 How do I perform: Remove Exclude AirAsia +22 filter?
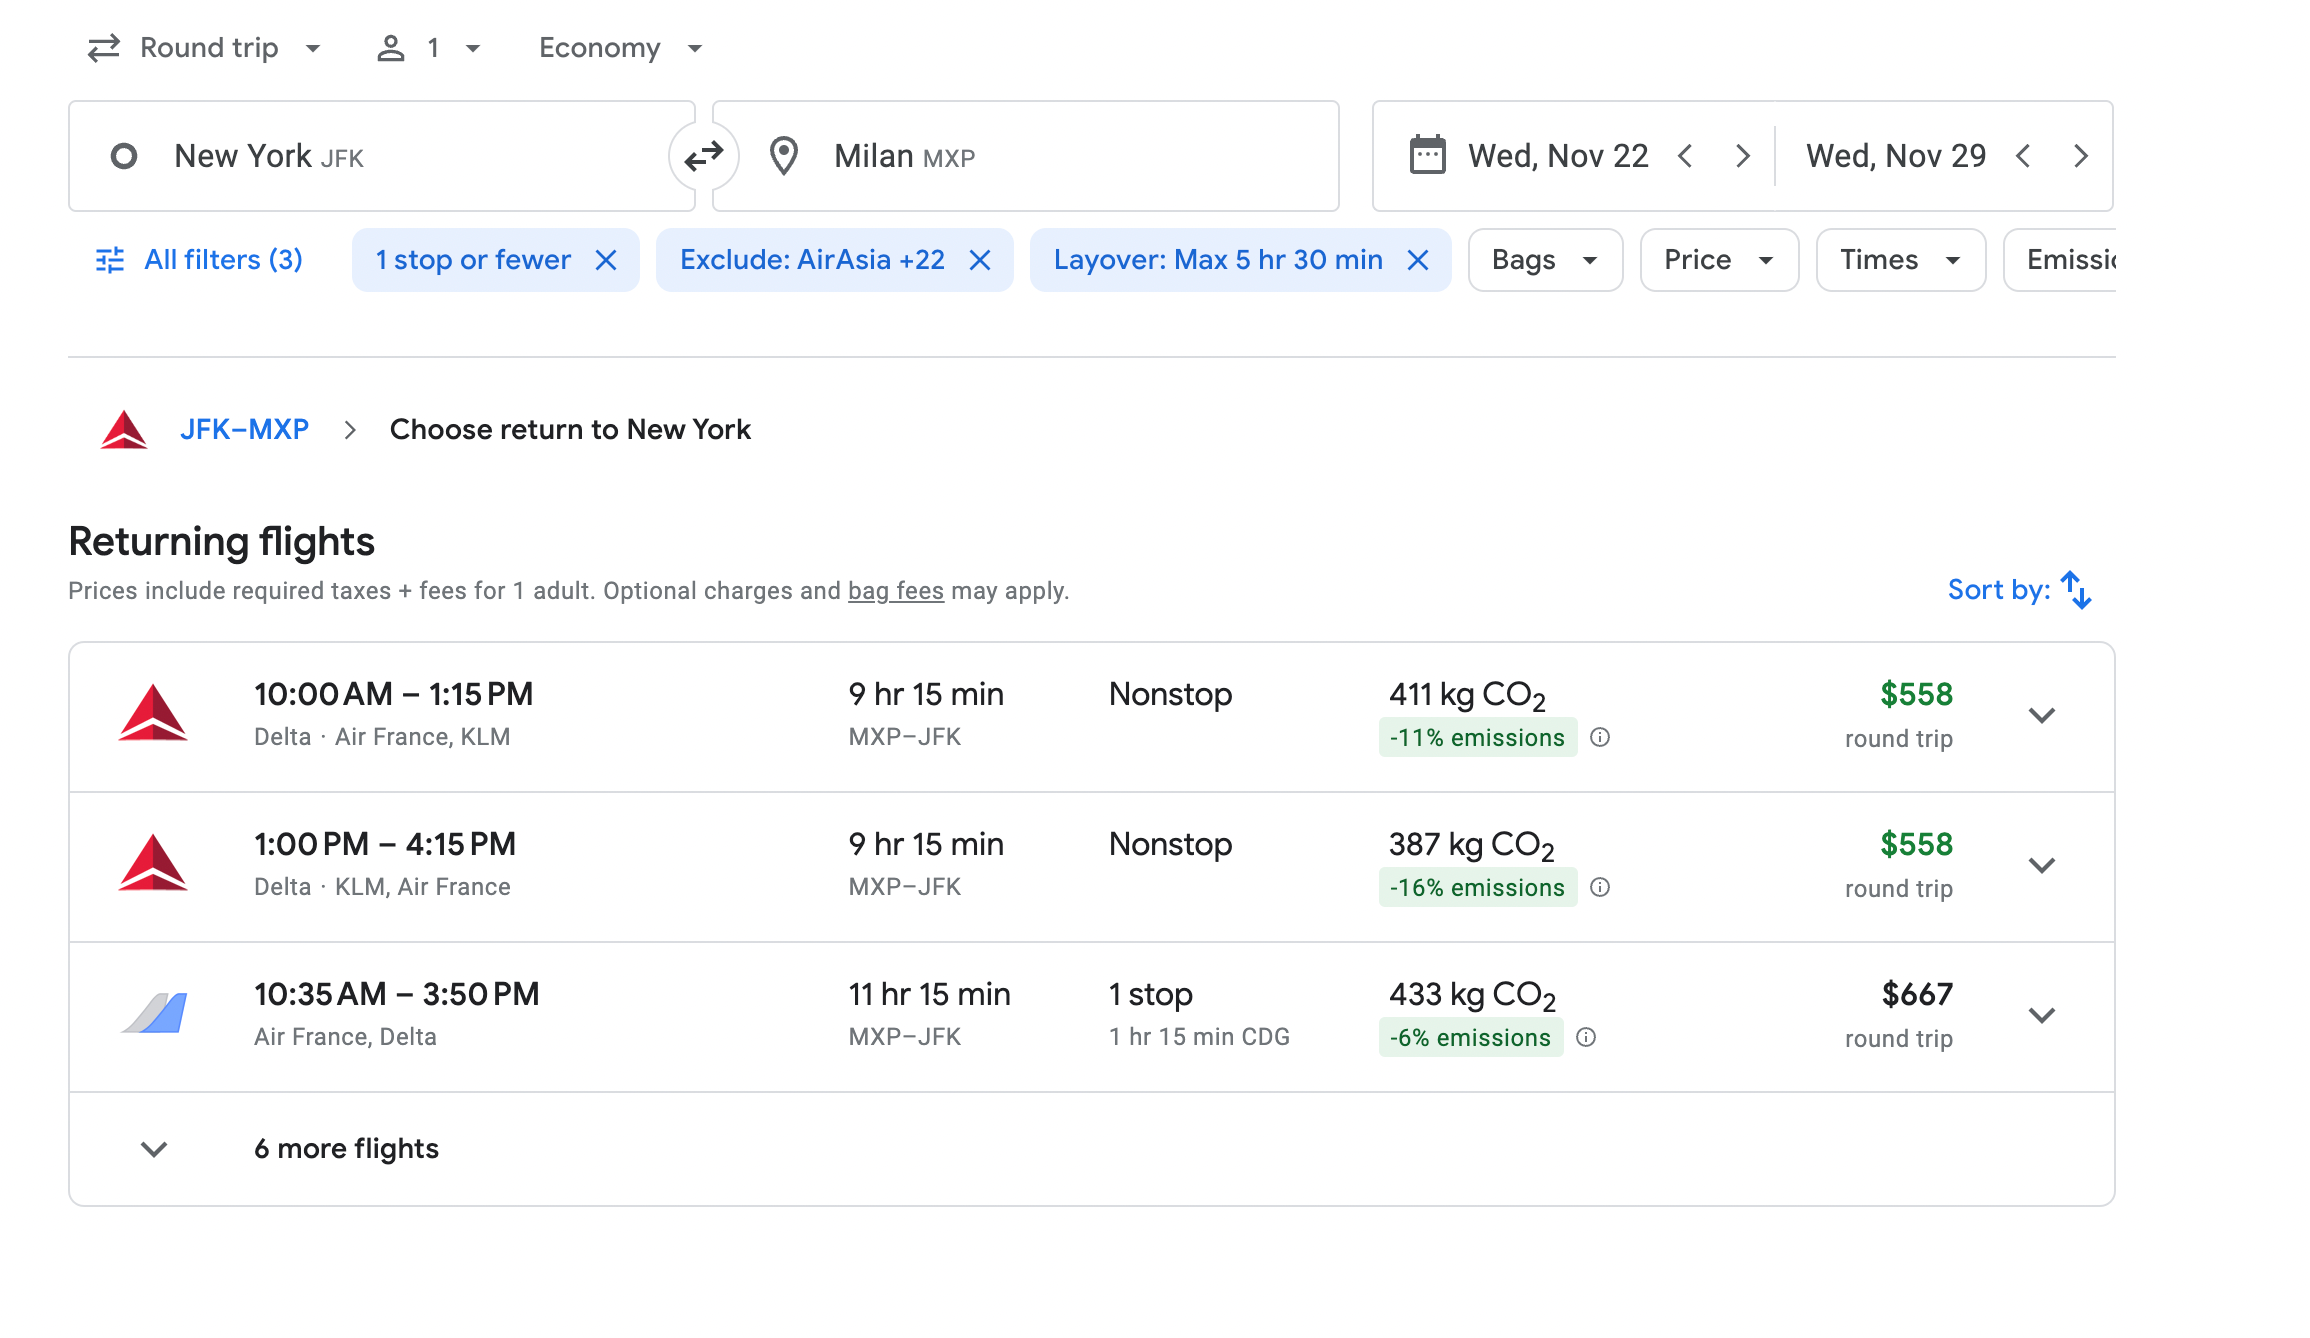tap(980, 260)
